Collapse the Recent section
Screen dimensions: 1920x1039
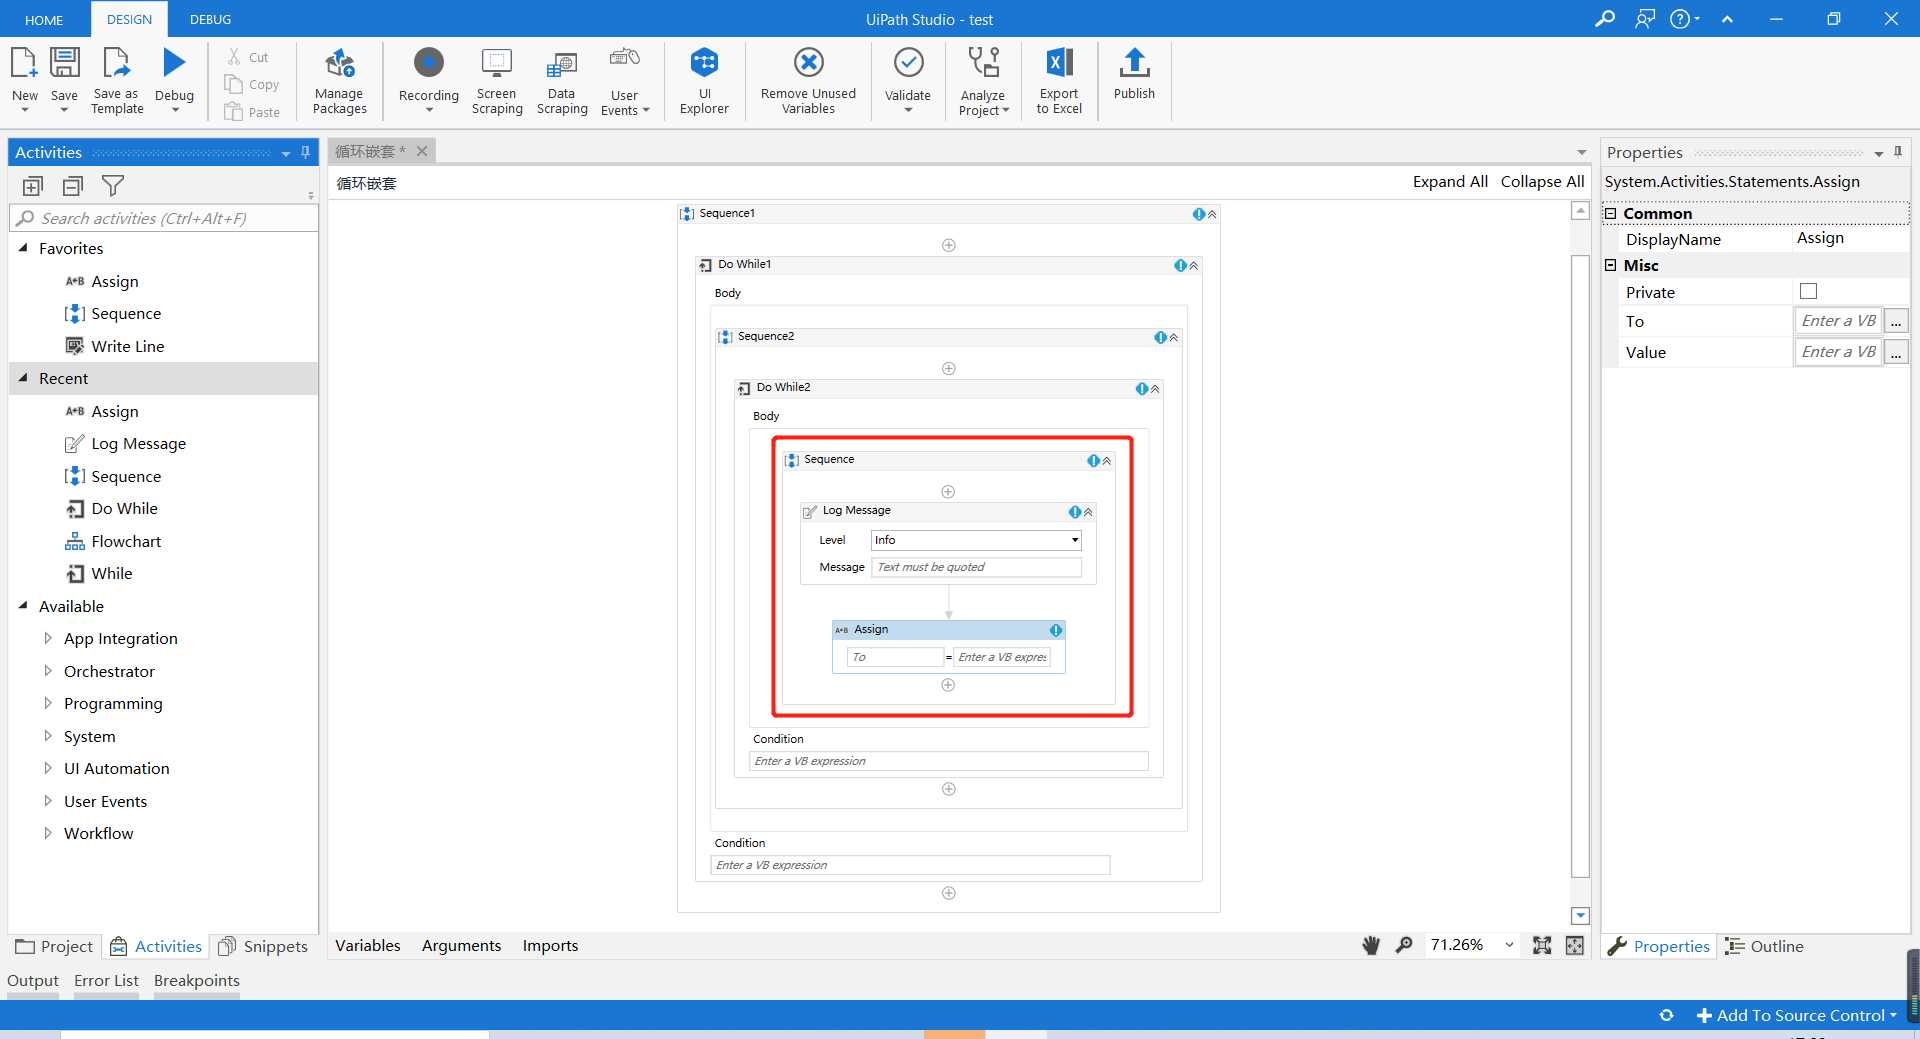coord(23,378)
